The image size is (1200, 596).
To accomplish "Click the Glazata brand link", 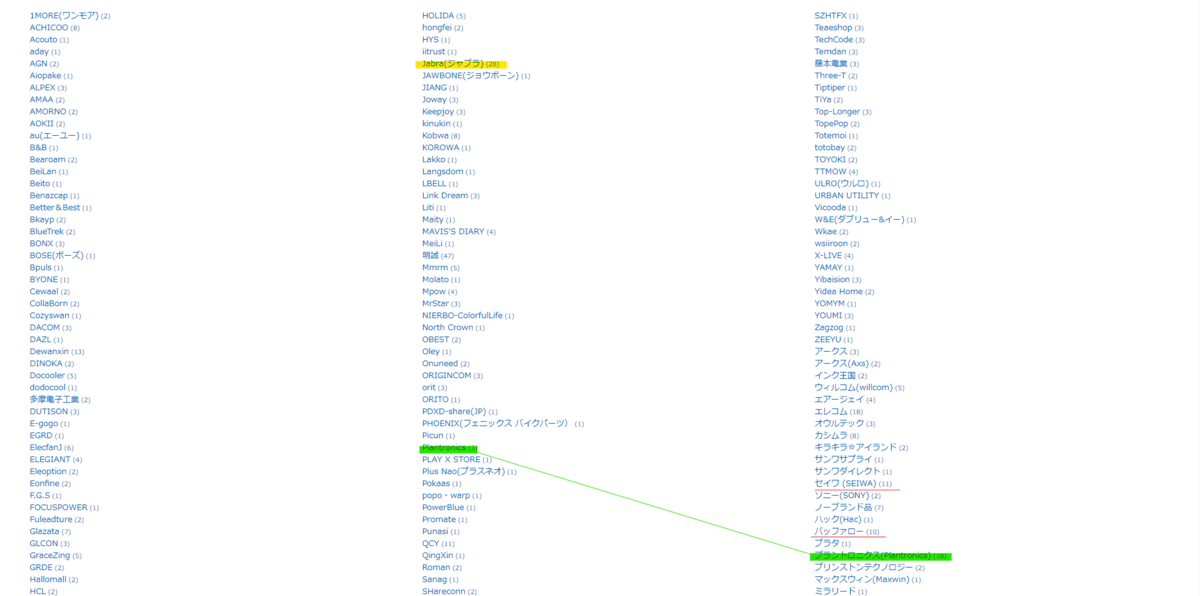I will point(45,532).
